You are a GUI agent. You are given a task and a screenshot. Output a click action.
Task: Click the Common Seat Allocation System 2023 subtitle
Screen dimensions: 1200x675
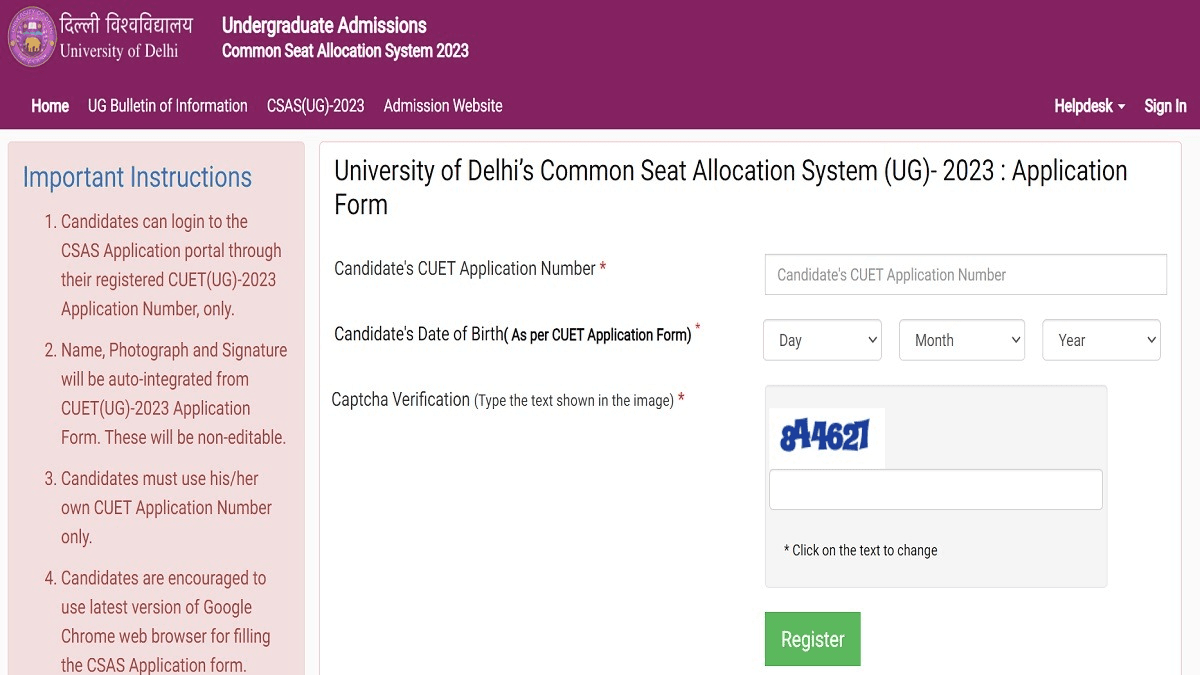pyautogui.click(x=345, y=51)
